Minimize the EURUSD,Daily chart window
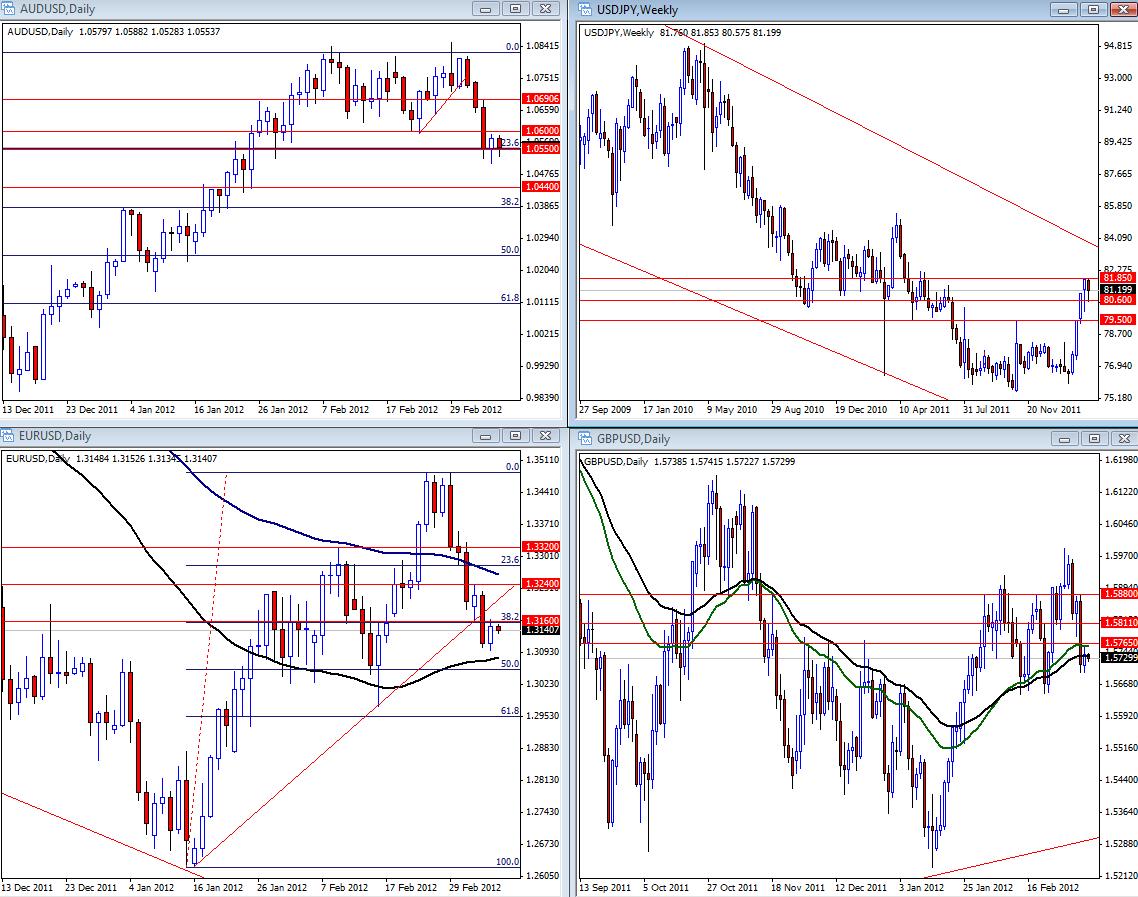 (x=486, y=435)
